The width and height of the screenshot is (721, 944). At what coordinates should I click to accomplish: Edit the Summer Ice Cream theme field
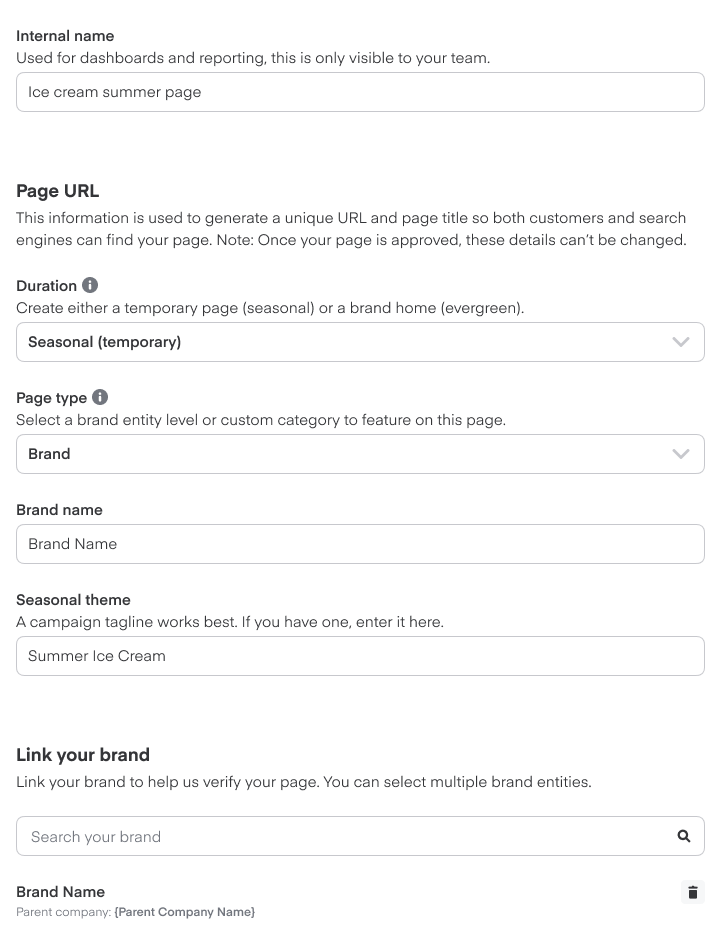tap(360, 656)
